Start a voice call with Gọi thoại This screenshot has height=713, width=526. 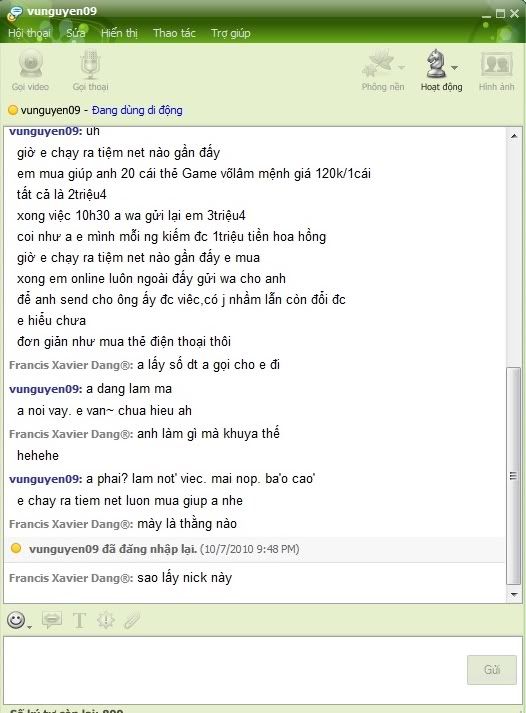(90, 70)
